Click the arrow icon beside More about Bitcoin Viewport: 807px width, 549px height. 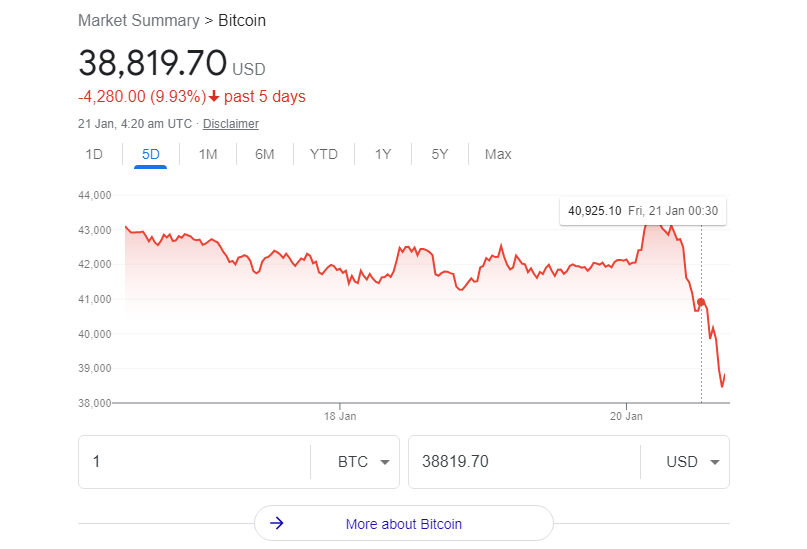(277, 523)
